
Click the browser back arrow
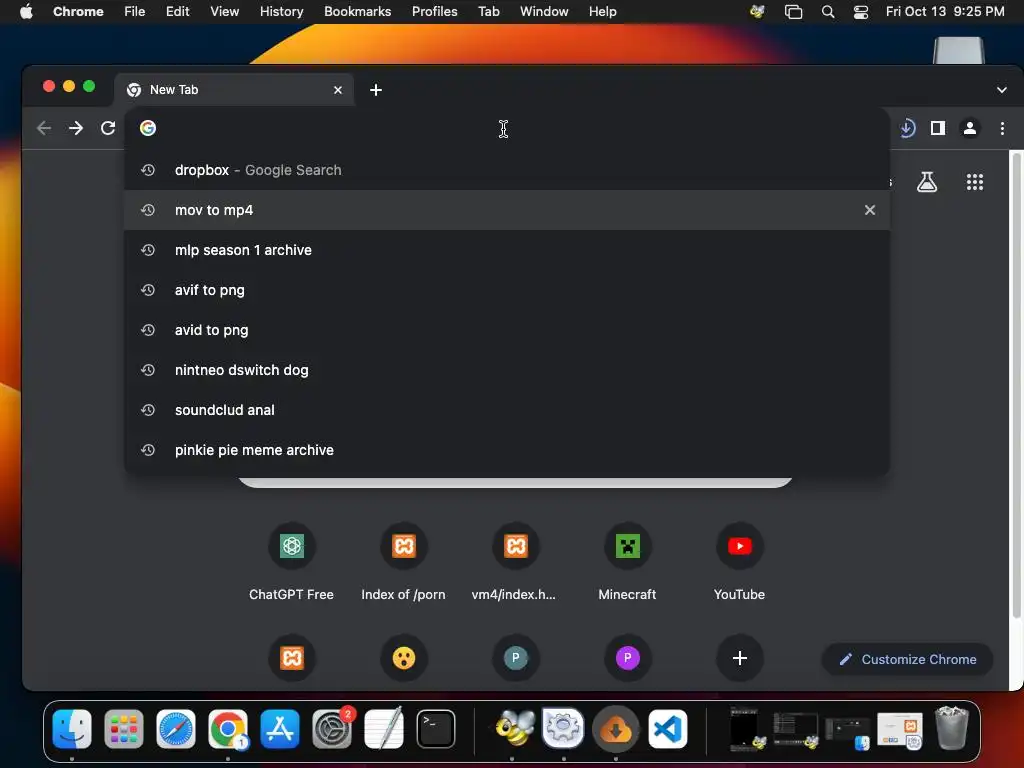point(44,128)
